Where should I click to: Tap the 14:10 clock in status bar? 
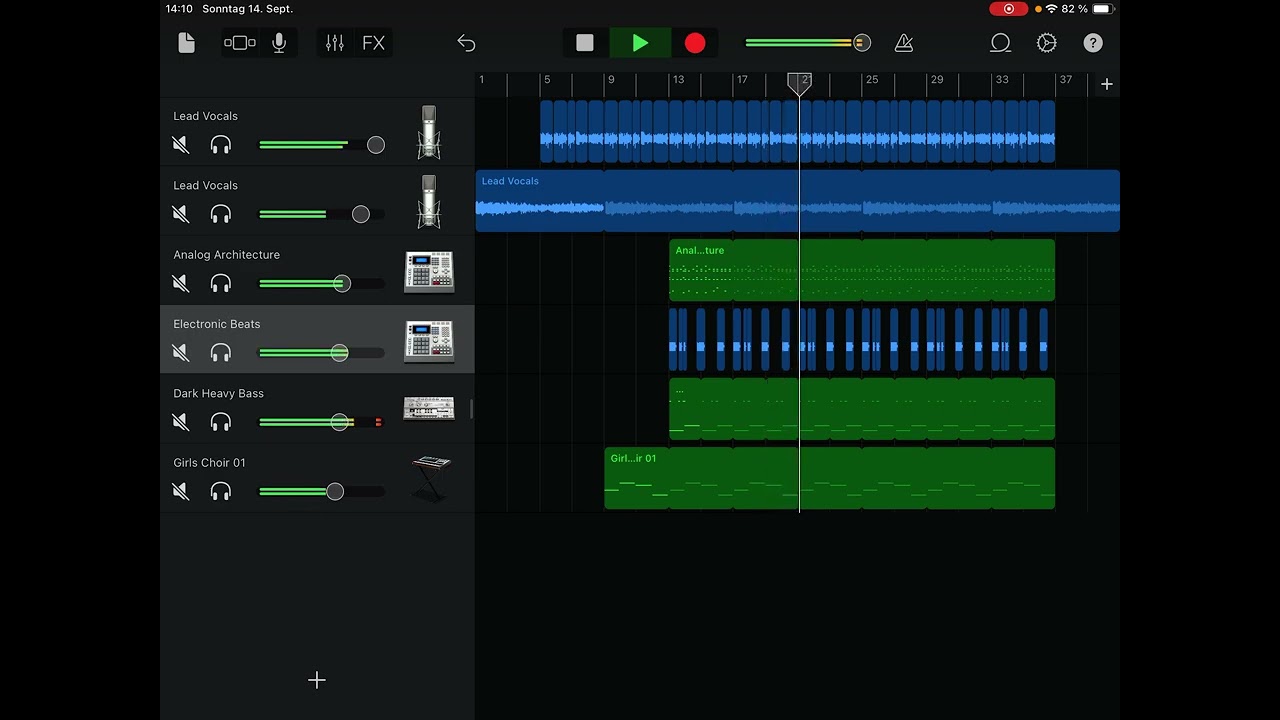[x=179, y=9]
